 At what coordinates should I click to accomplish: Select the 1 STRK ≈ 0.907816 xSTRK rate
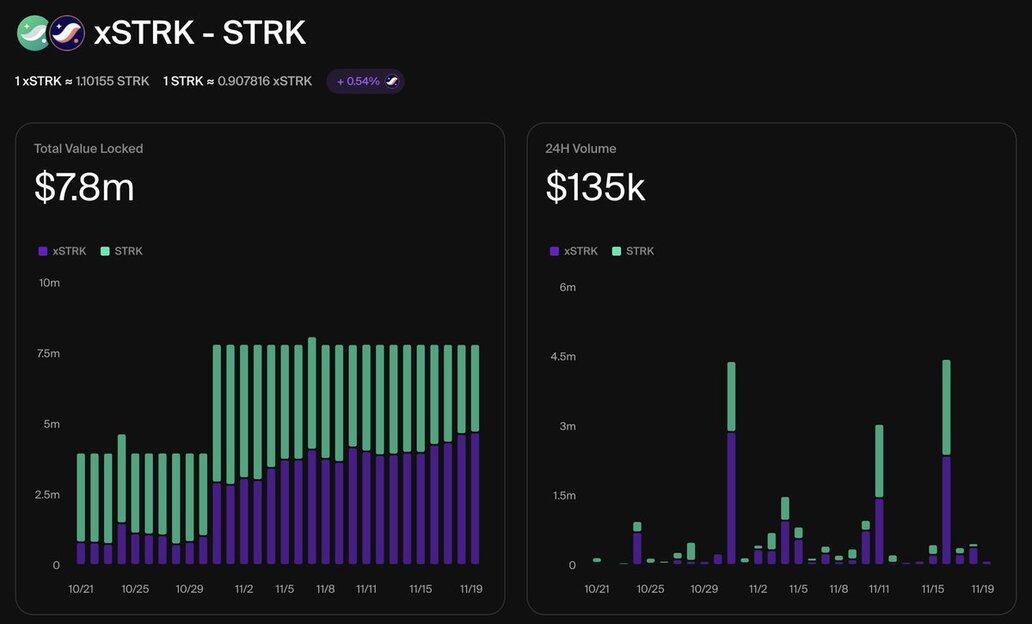pyautogui.click(x=237, y=81)
